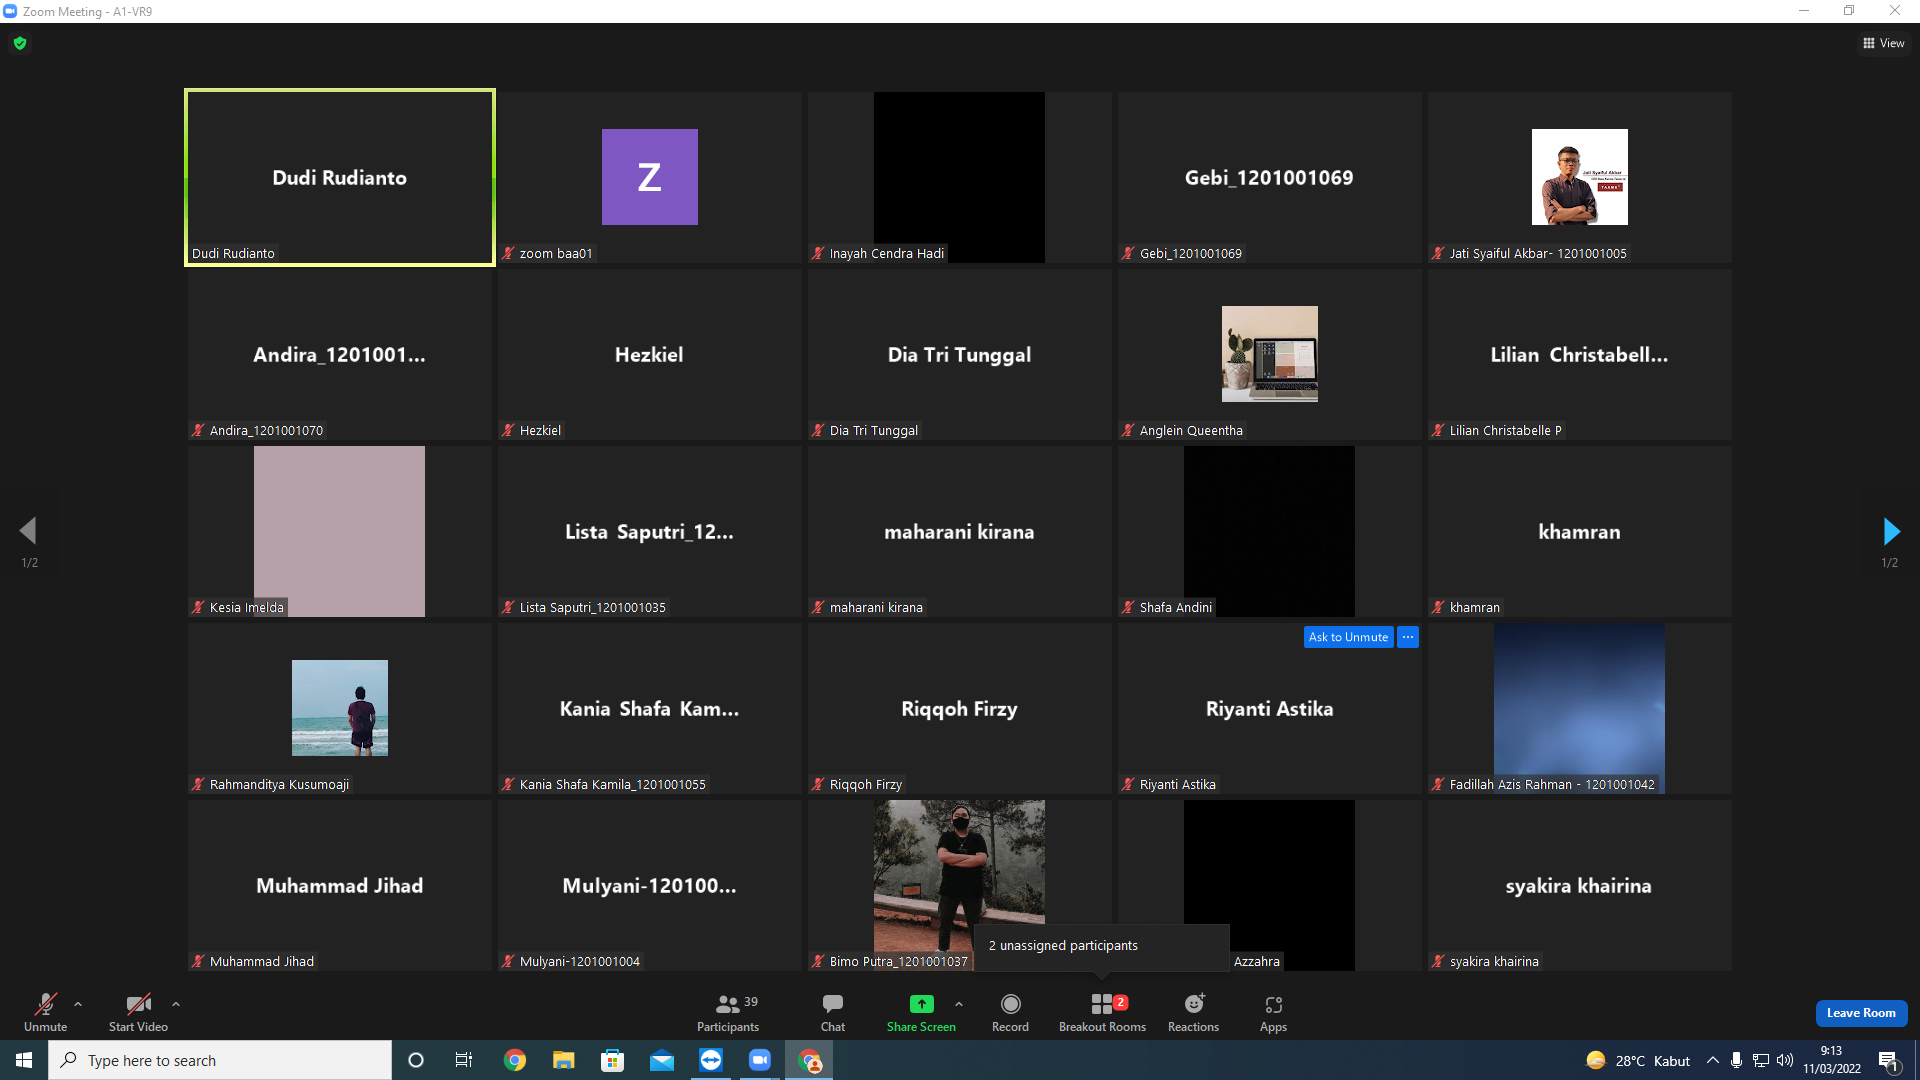The height and width of the screenshot is (1080, 1920).
Task: Click the Dia Tri Tunggal name label
Action: click(873, 431)
